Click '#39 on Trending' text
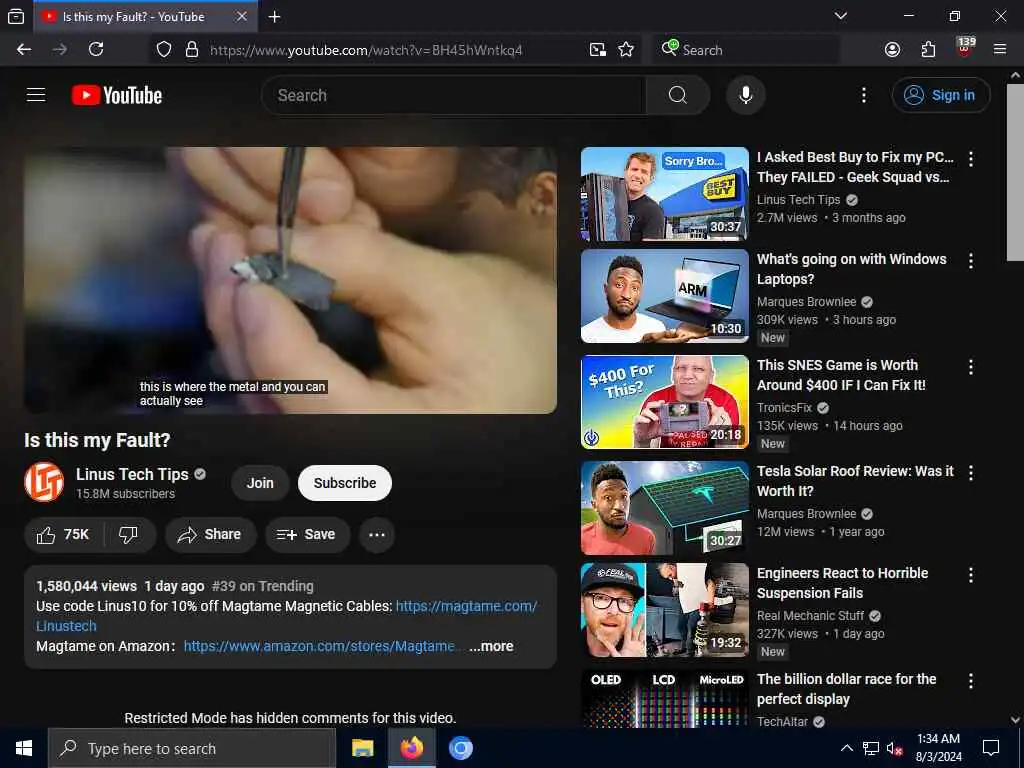The image size is (1024, 768). pyautogui.click(x=263, y=586)
